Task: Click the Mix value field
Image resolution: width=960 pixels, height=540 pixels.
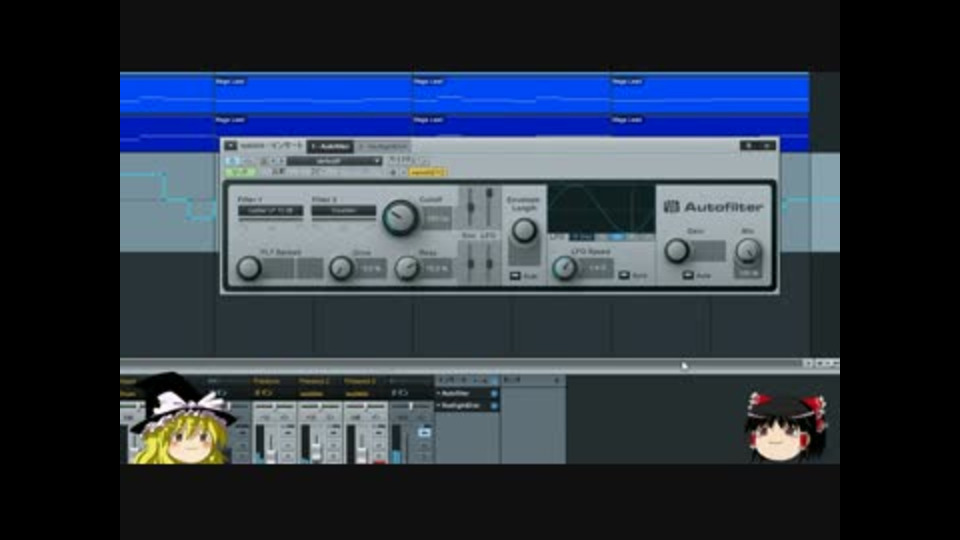Action: tap(748, 272)
